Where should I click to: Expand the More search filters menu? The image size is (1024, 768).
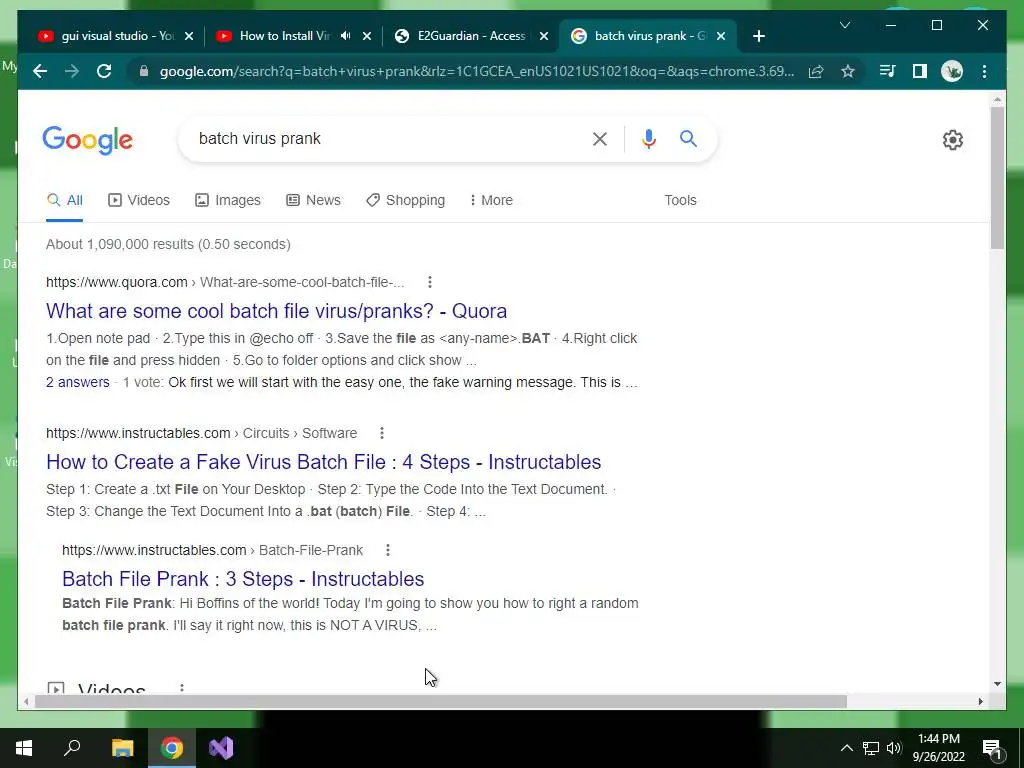pyautogui.click(x=491, y=200)
